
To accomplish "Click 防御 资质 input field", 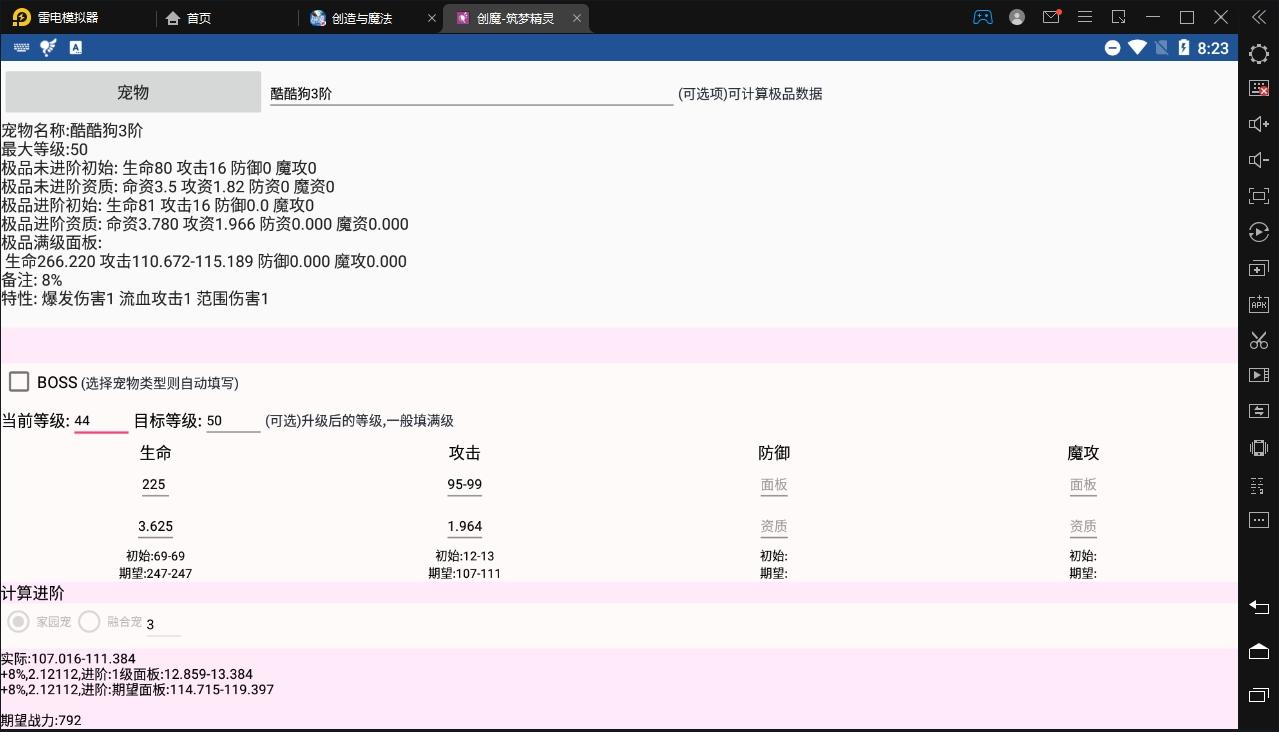I will (774, 526).
